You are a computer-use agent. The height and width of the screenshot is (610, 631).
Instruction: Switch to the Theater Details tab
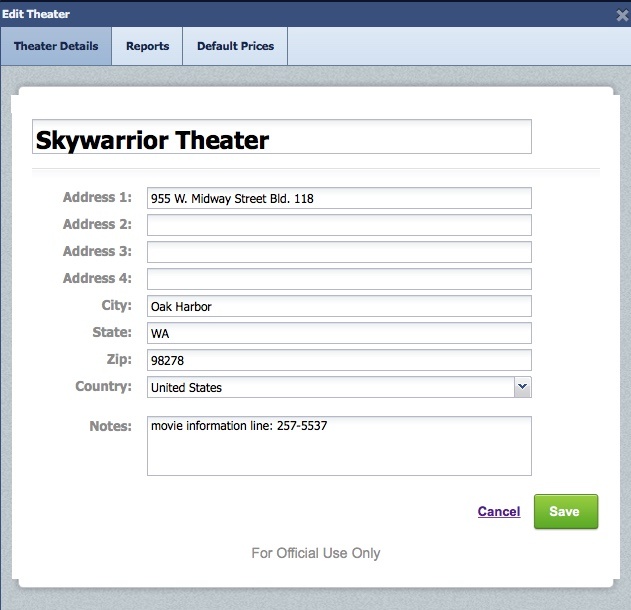click(x=56, y=46)
